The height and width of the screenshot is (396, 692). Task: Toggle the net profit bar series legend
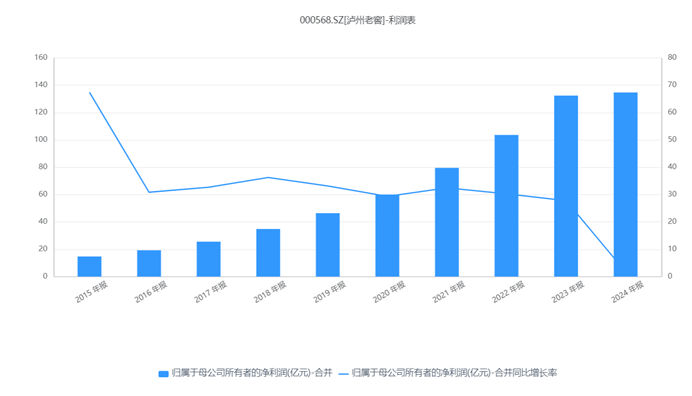coord(245,373)
